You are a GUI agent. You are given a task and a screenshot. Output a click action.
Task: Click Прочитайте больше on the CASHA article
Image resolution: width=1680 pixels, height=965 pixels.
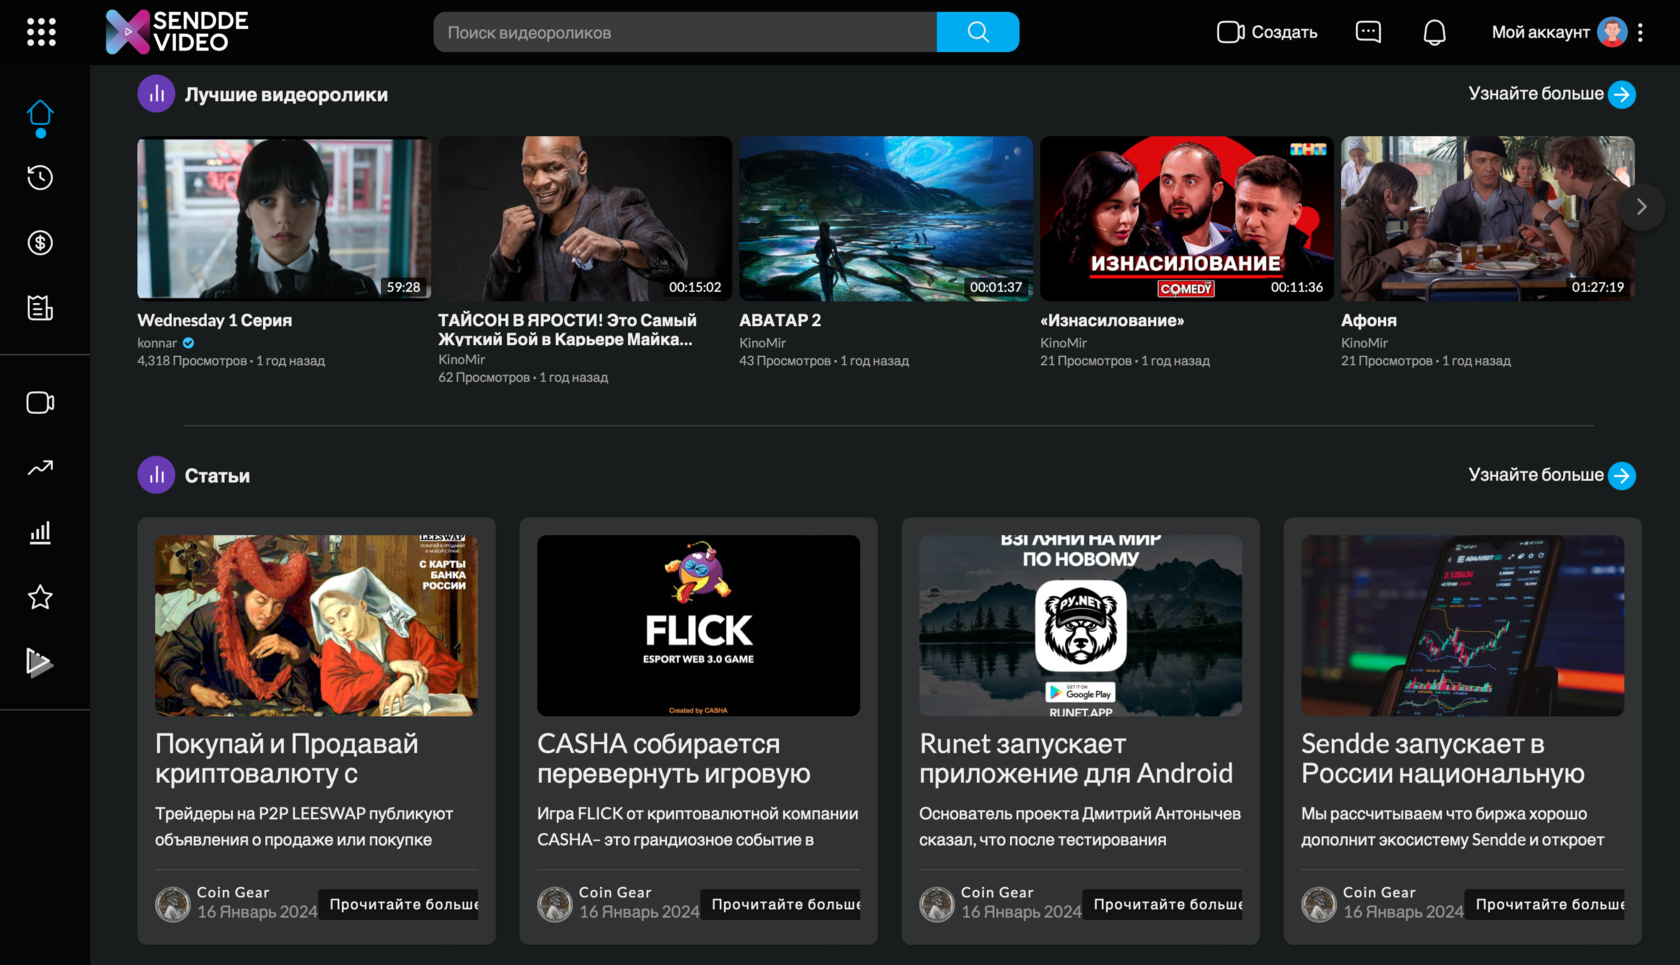click(781, 904)
